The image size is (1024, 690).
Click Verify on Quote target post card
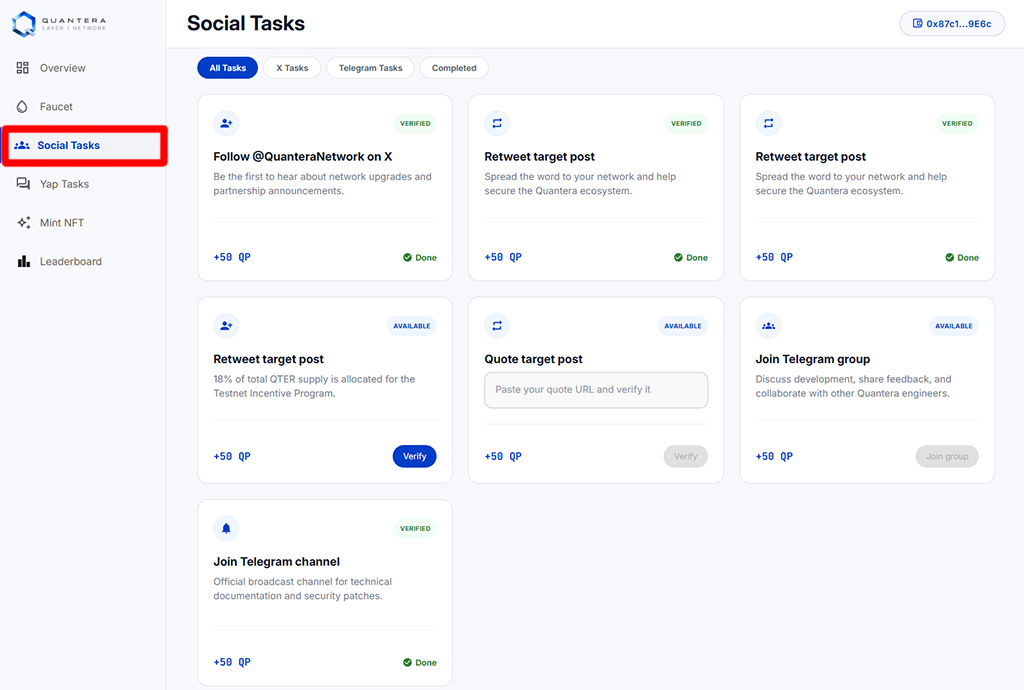(x=685, y=456)
